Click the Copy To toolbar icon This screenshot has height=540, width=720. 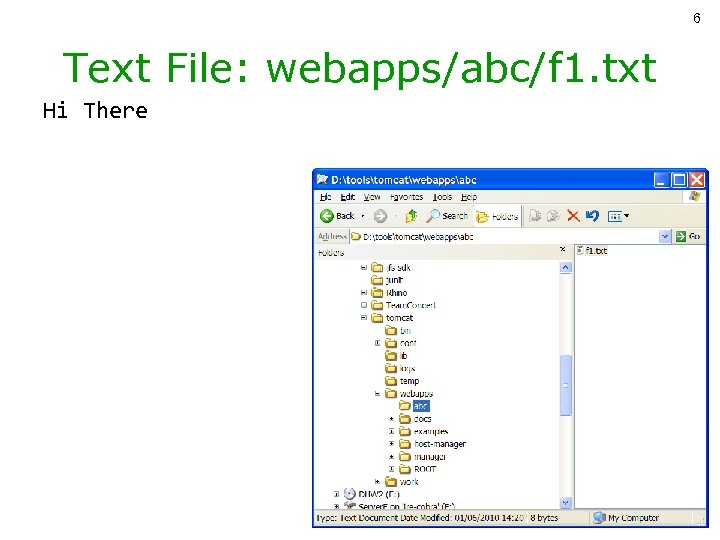(553, 216)
